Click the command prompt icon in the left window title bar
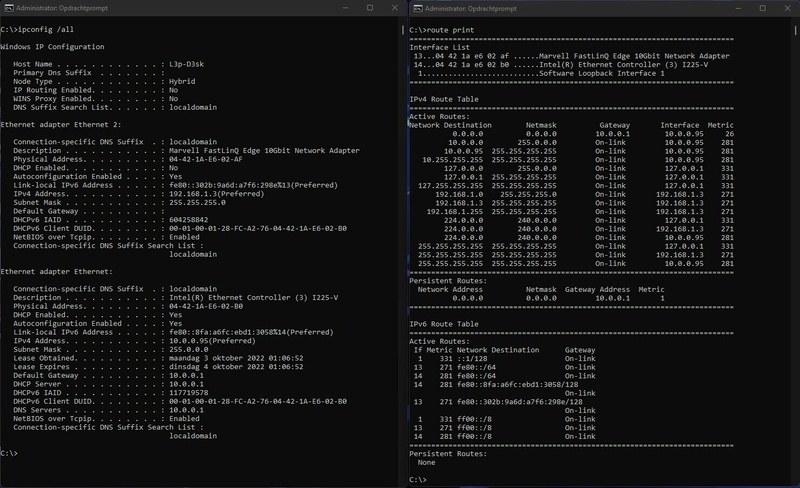Viewport: 800px width, 488px height. 9,8
